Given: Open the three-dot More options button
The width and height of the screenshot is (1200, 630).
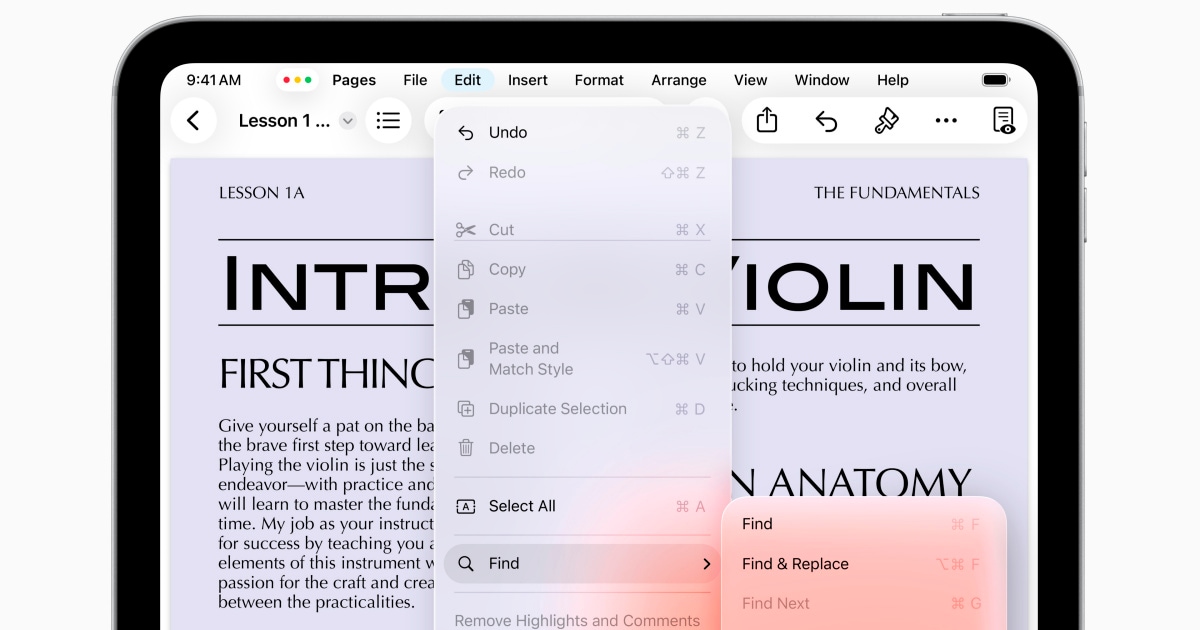Looking at the screenshot, I should 946,121.
